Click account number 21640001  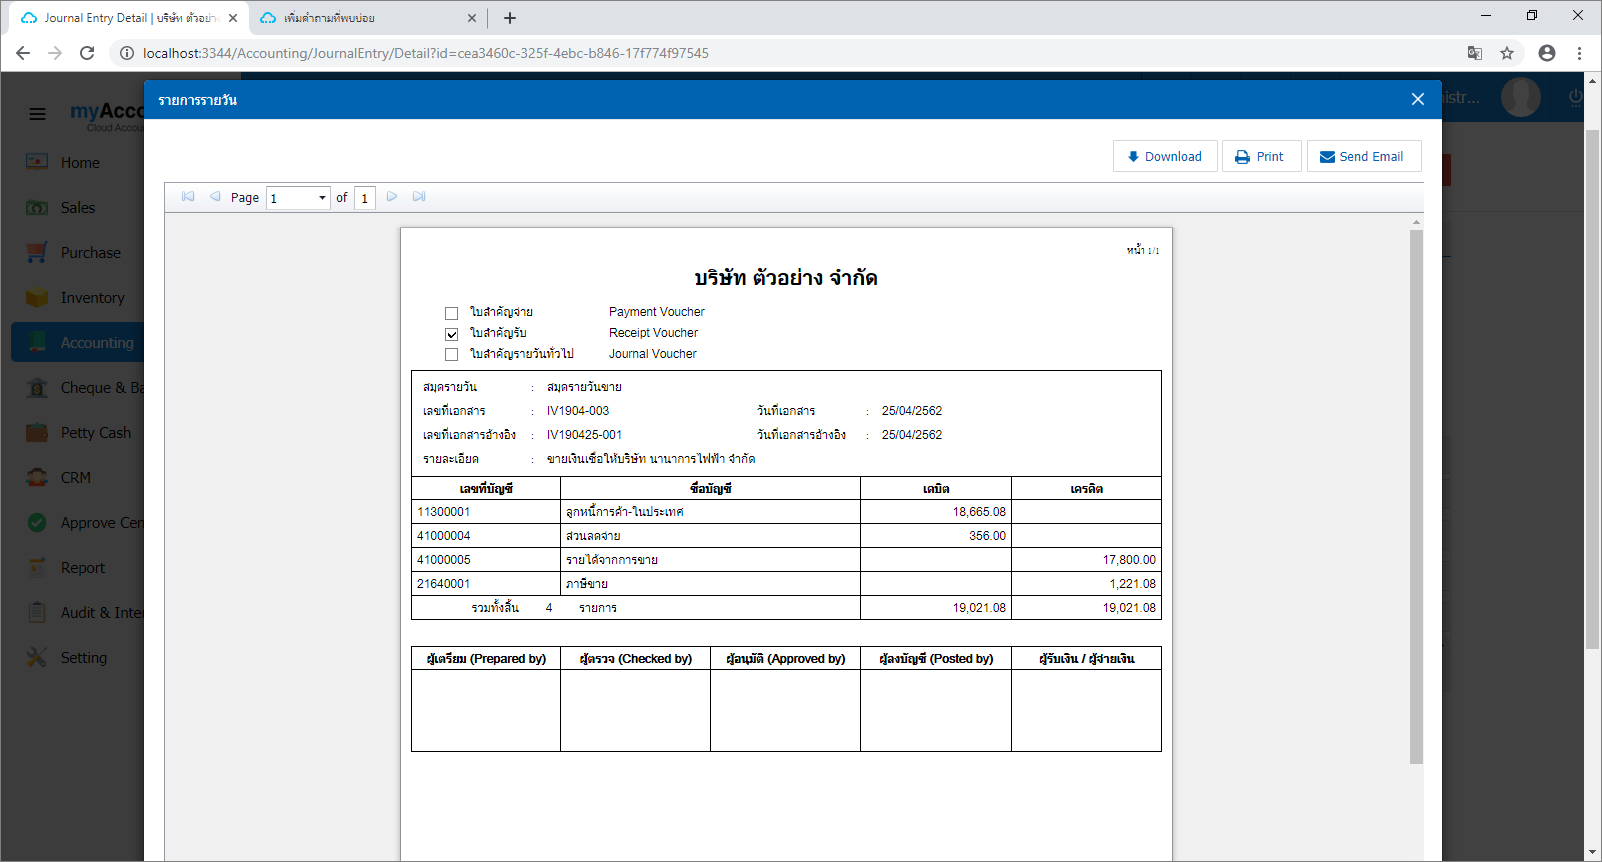(x=444, y=584)
